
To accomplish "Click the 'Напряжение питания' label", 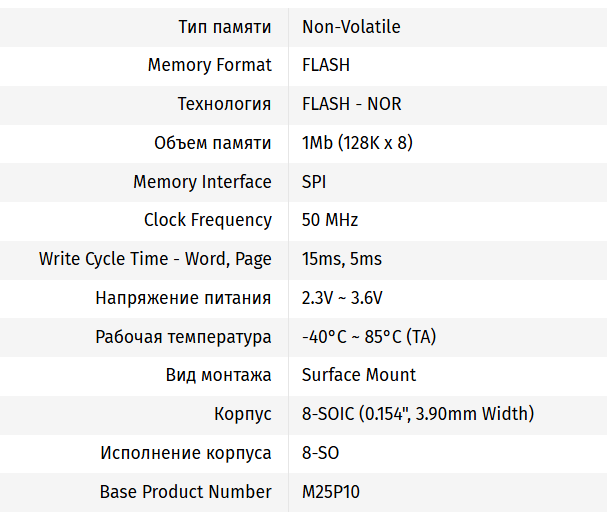I will coord(183,298).
